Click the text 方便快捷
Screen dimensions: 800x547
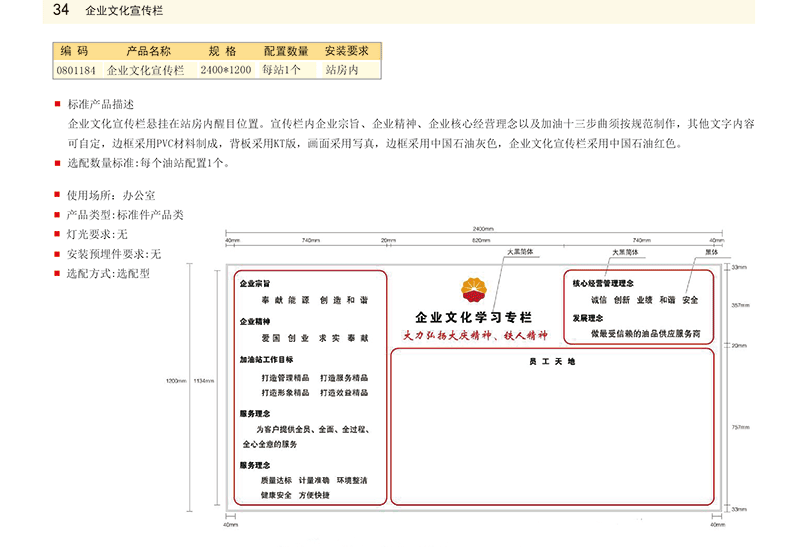[x=314, y=495]
